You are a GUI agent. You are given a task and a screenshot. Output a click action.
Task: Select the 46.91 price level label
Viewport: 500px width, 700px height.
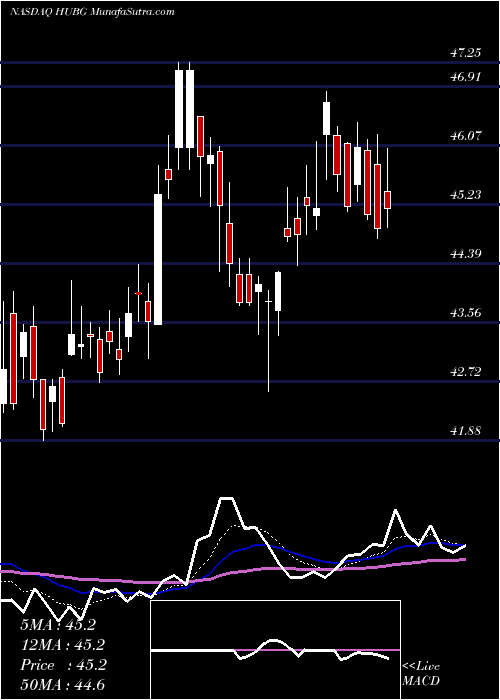pyautogui.click(x=466, y=77)
